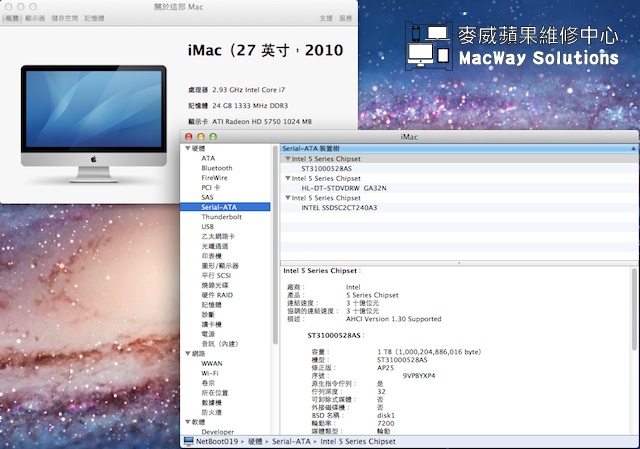
Task: Select 乙太網路卡 in the sidebar
Action: 218,236
